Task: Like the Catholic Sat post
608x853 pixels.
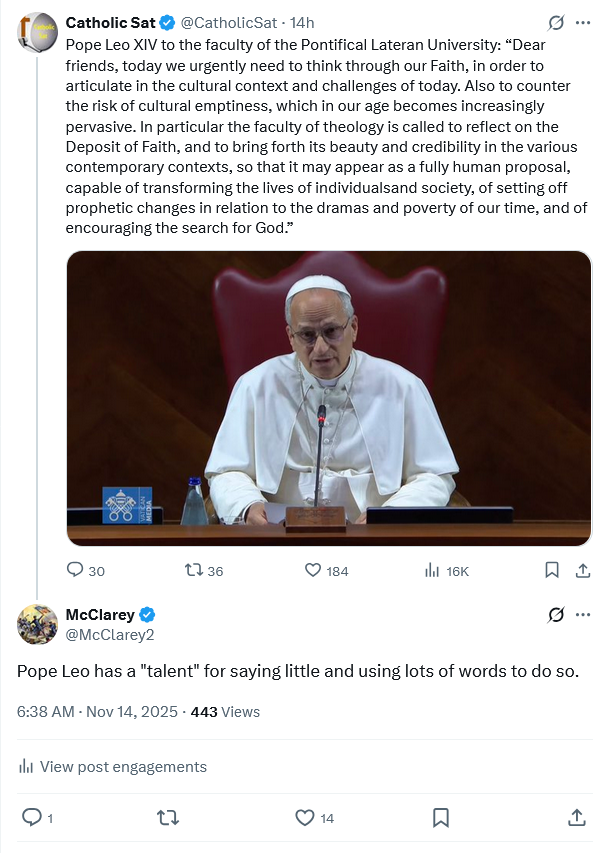Action: tap(313, 570)
